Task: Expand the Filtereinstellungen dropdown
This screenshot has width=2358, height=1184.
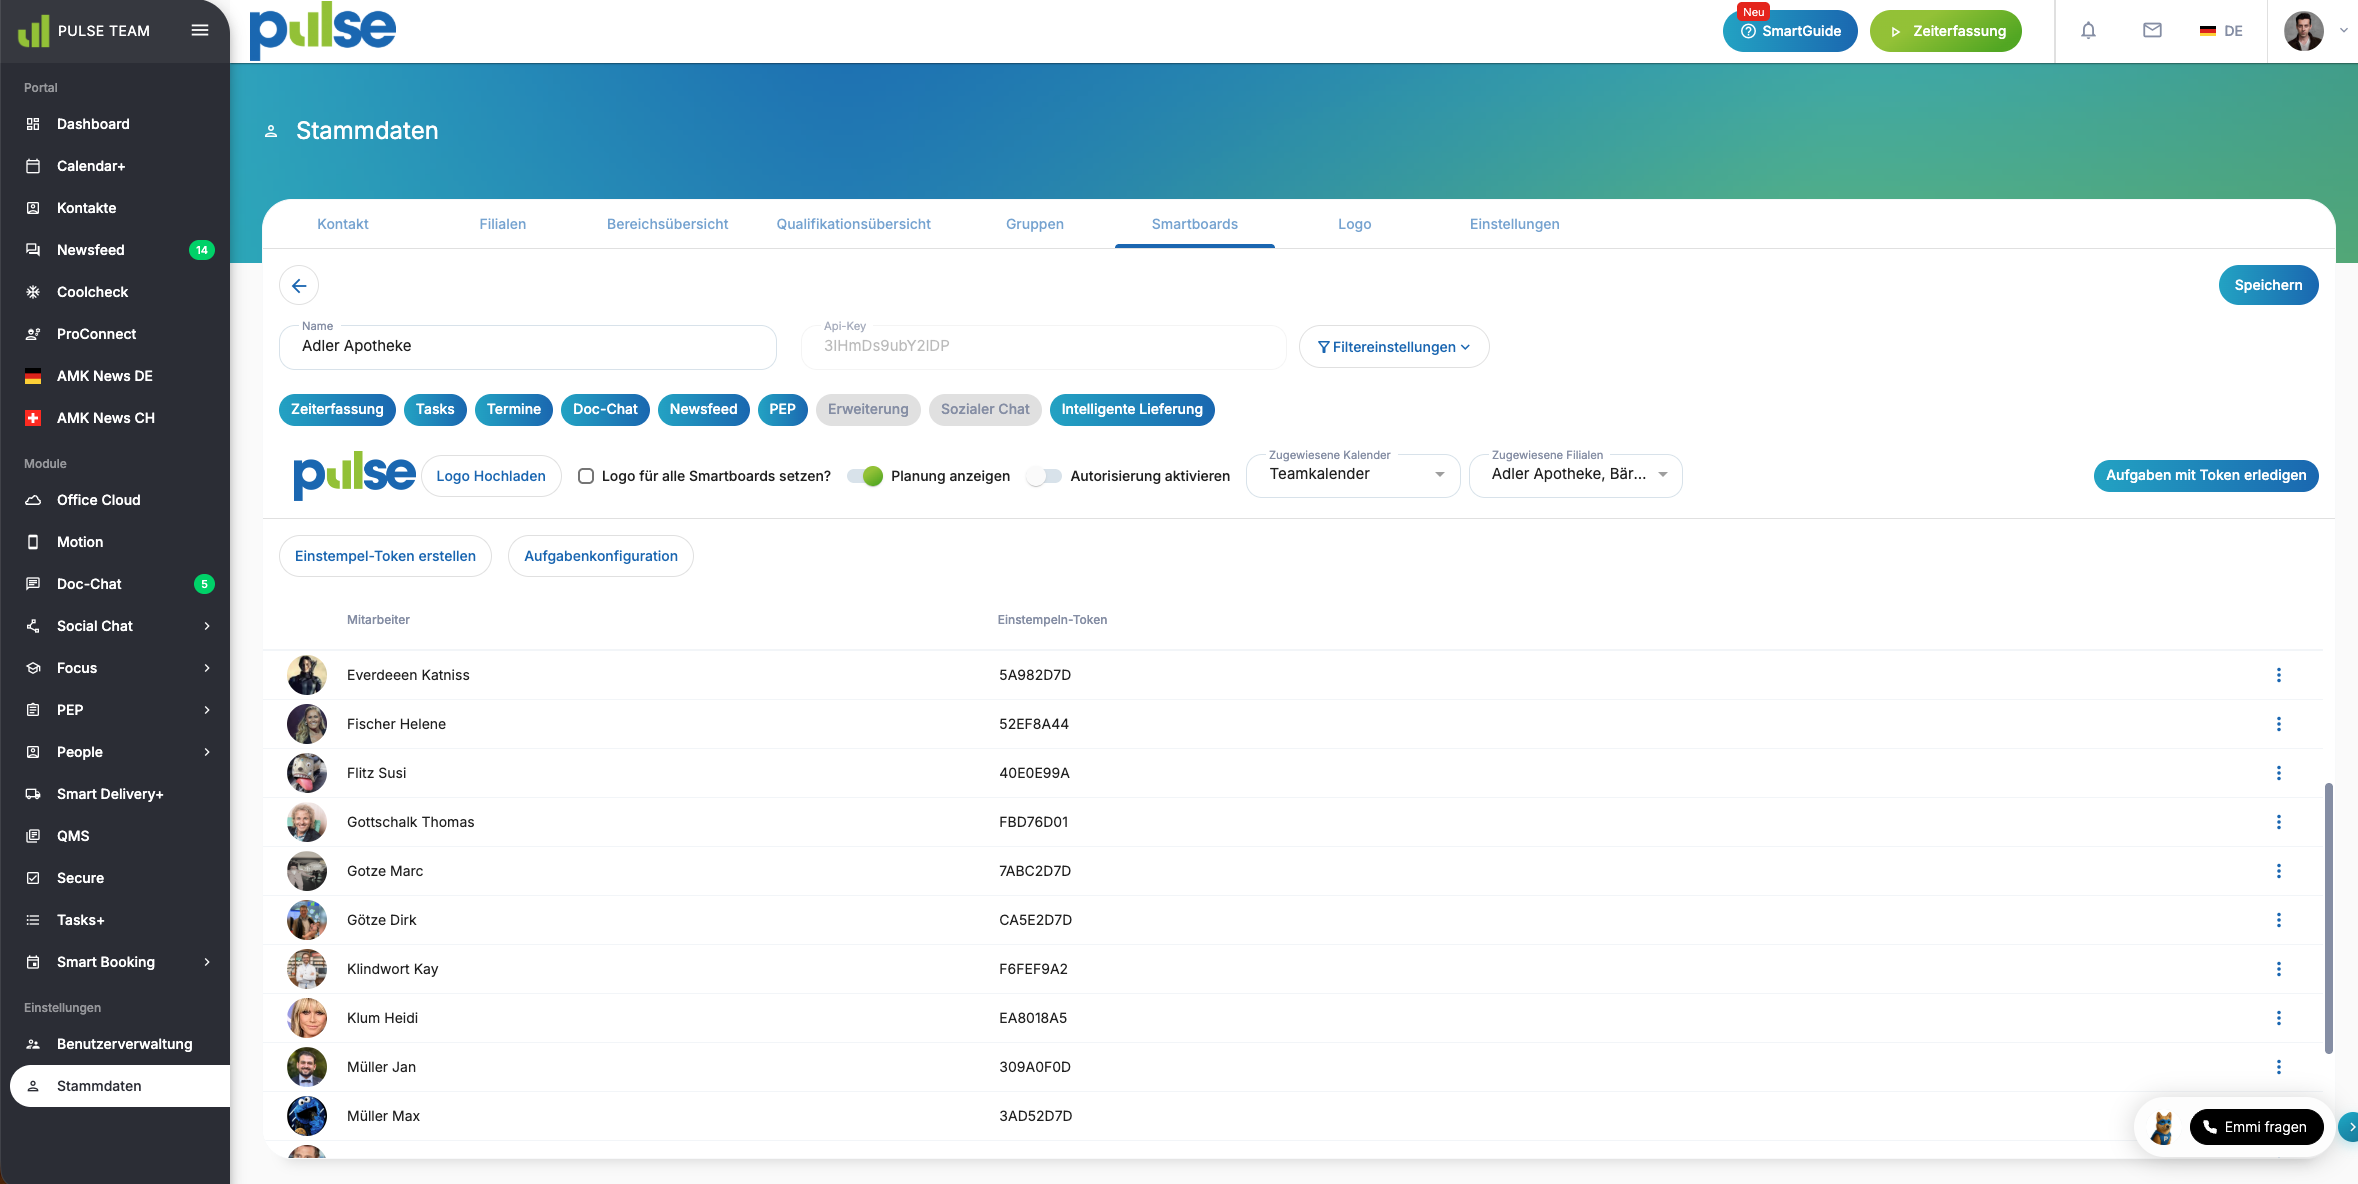Action: pyautogui.click(x=1393, y=347)
